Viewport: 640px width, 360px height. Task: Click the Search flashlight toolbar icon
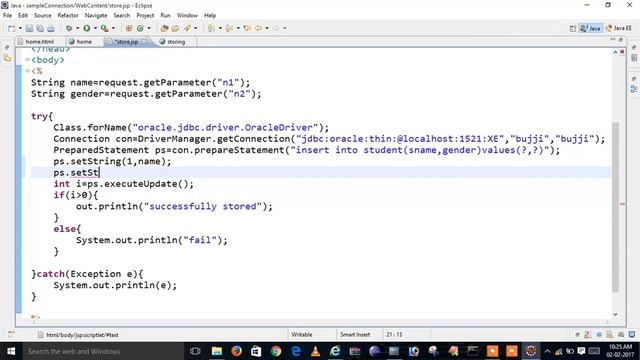pyautogui.click(x=187, y=28)
